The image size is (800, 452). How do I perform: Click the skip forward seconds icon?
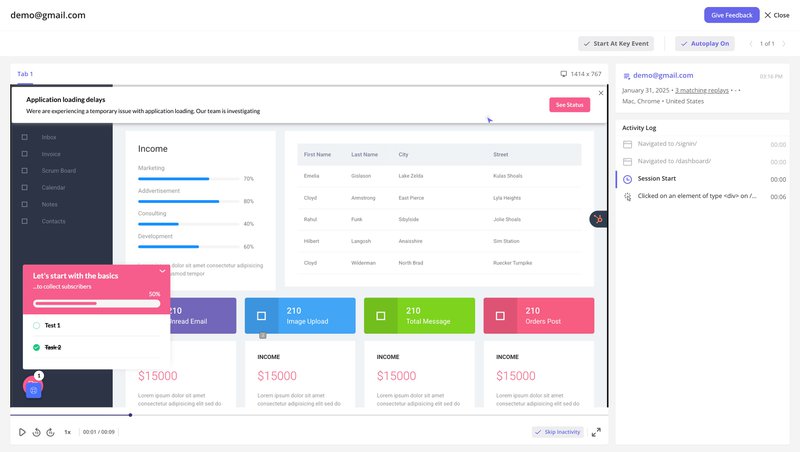50,432
